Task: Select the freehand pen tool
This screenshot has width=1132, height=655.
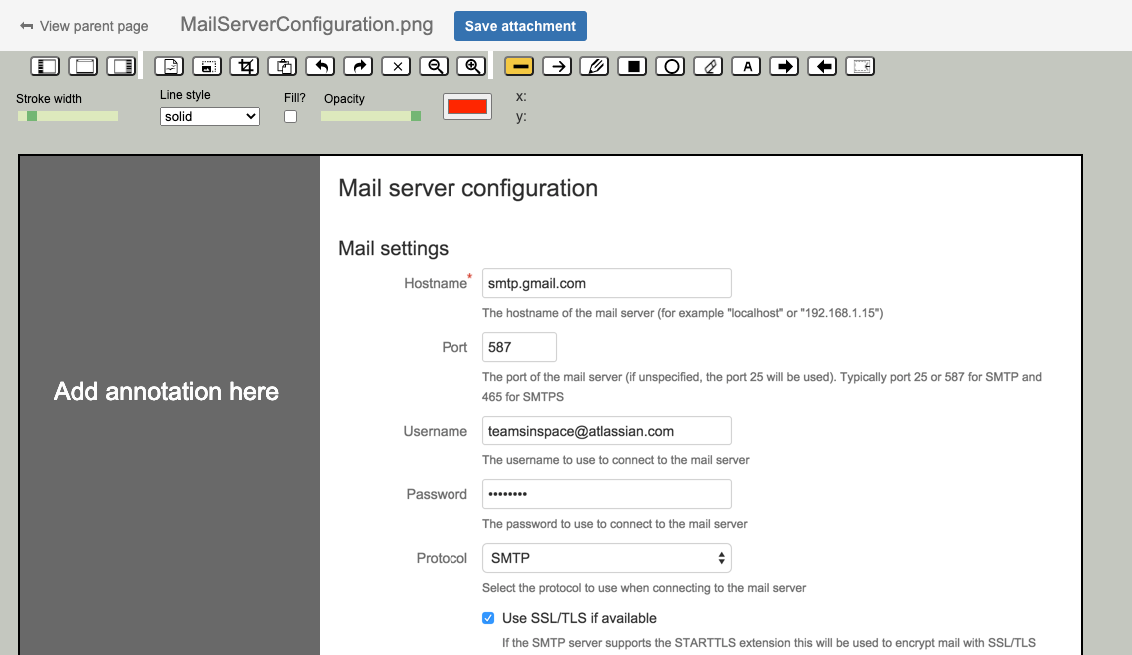Action: click(x=595, y=66)
